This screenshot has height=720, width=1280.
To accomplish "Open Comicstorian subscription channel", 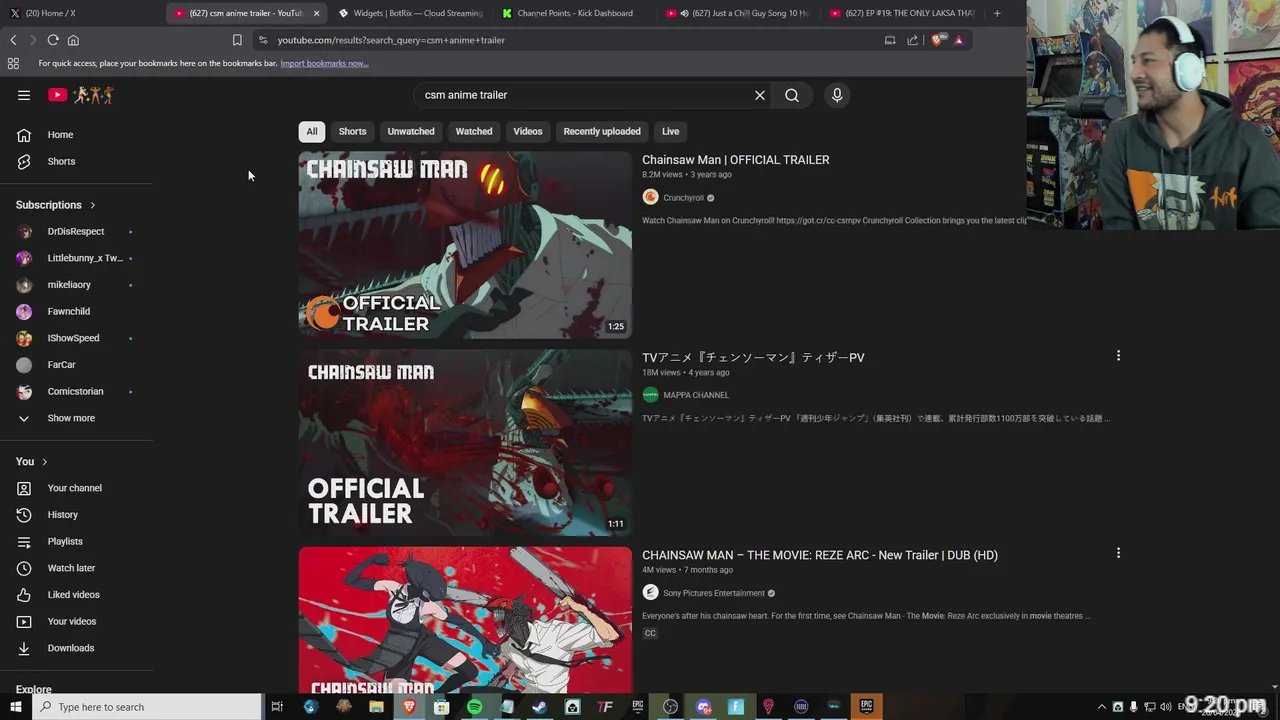I will pyautogui.click(x=76, y=391).
